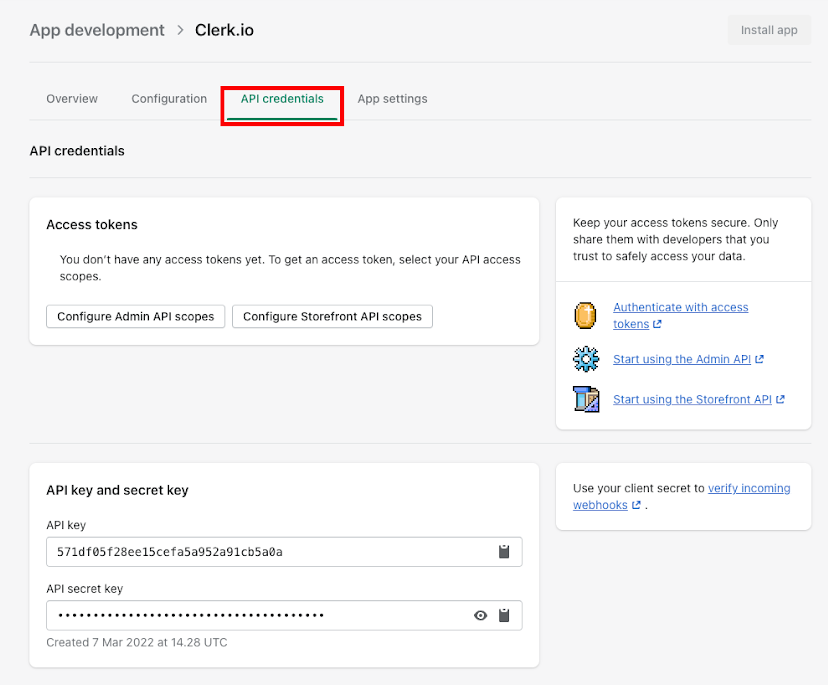
Task: Switch to the Configuration tab
Action: 168,98
